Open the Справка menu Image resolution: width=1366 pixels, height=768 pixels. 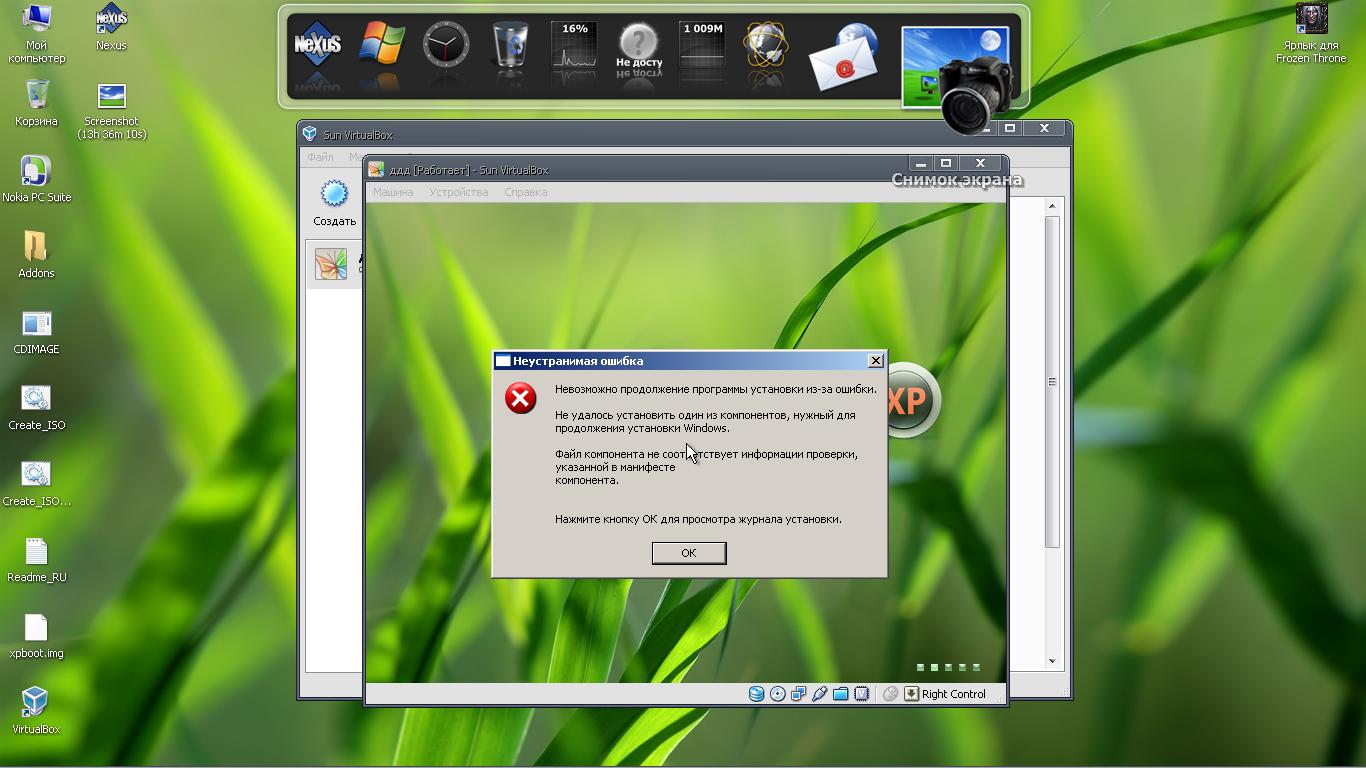click(525, 192)
